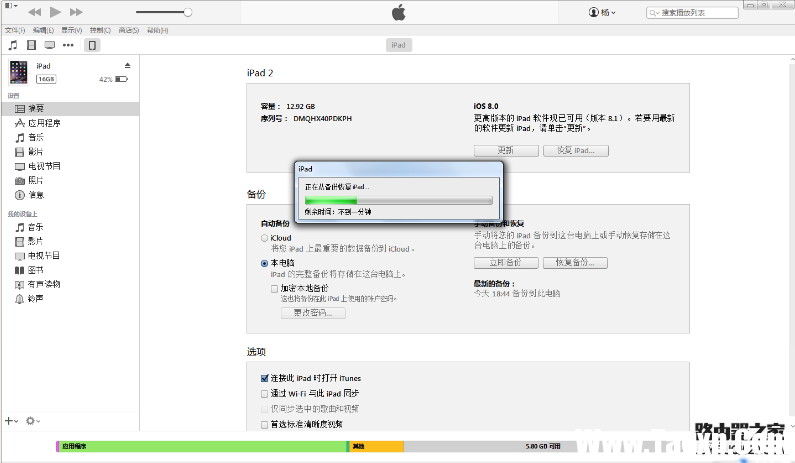Click the play button
This screenshot has height=463, width=795.
pos(55,12)
